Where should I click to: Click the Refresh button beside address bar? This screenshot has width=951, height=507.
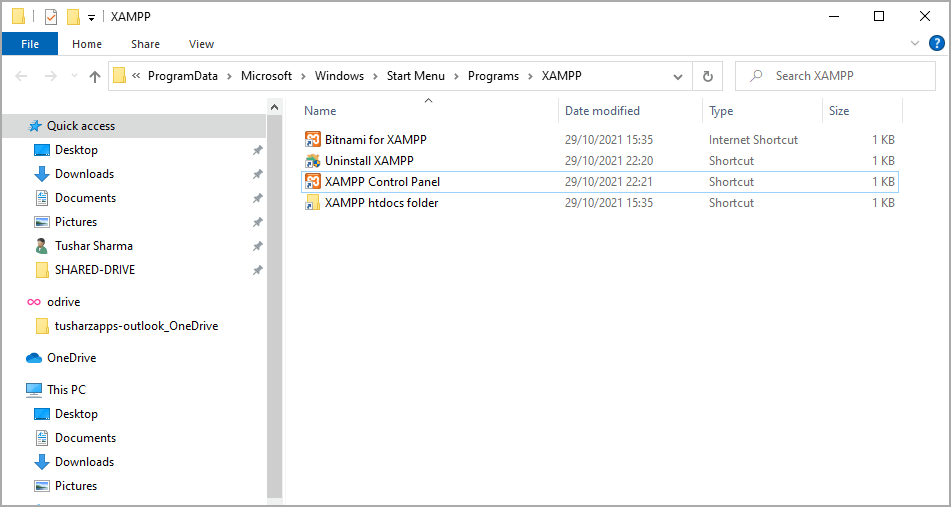(x=708, y=76)
